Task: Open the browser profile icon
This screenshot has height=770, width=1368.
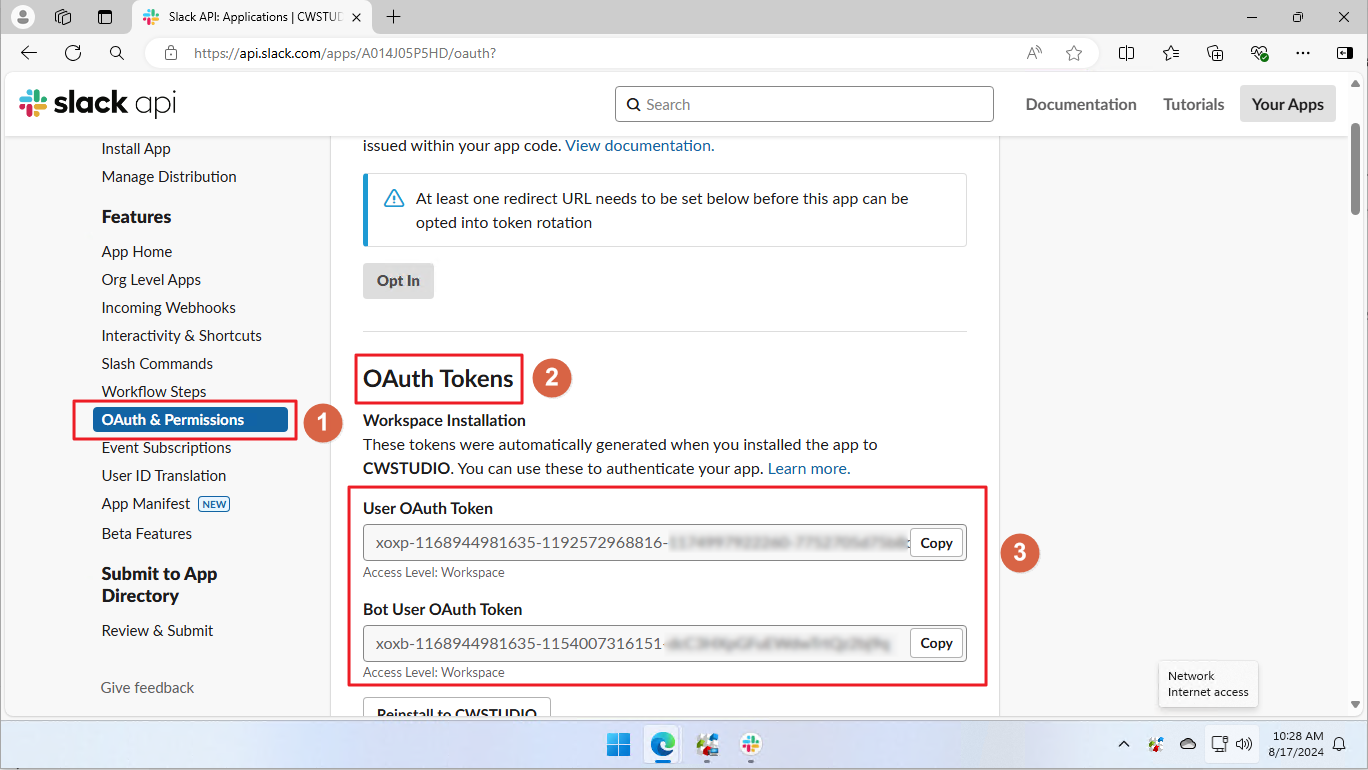Action: tap(24, 17)
